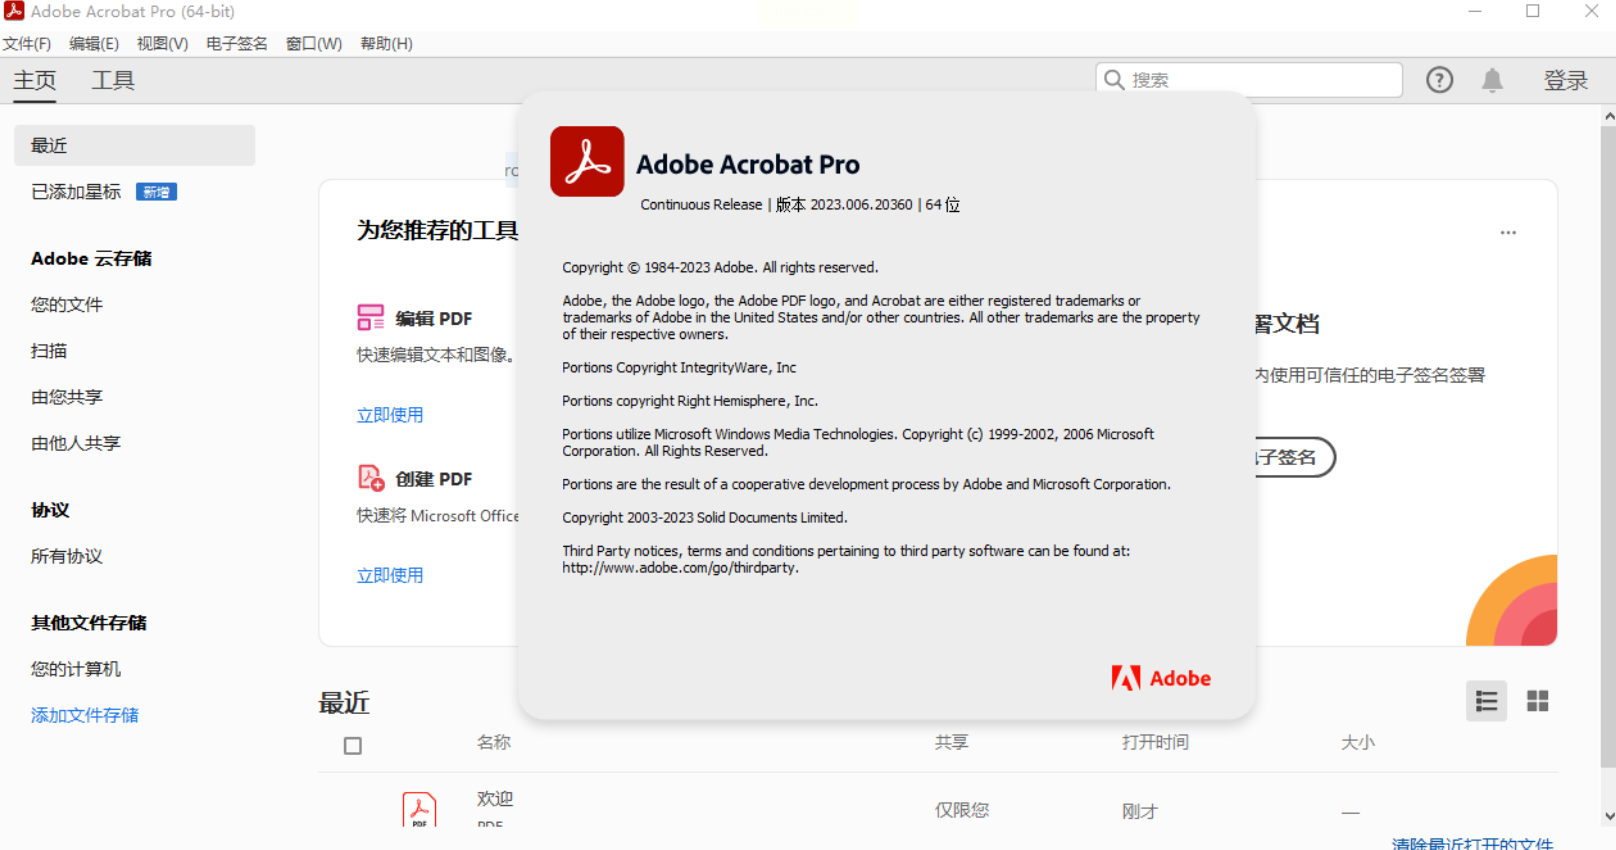The height and width of the screenshot is (850, 1616).
Task: Open the help question mark icon
Action: tap(1439, 80)
